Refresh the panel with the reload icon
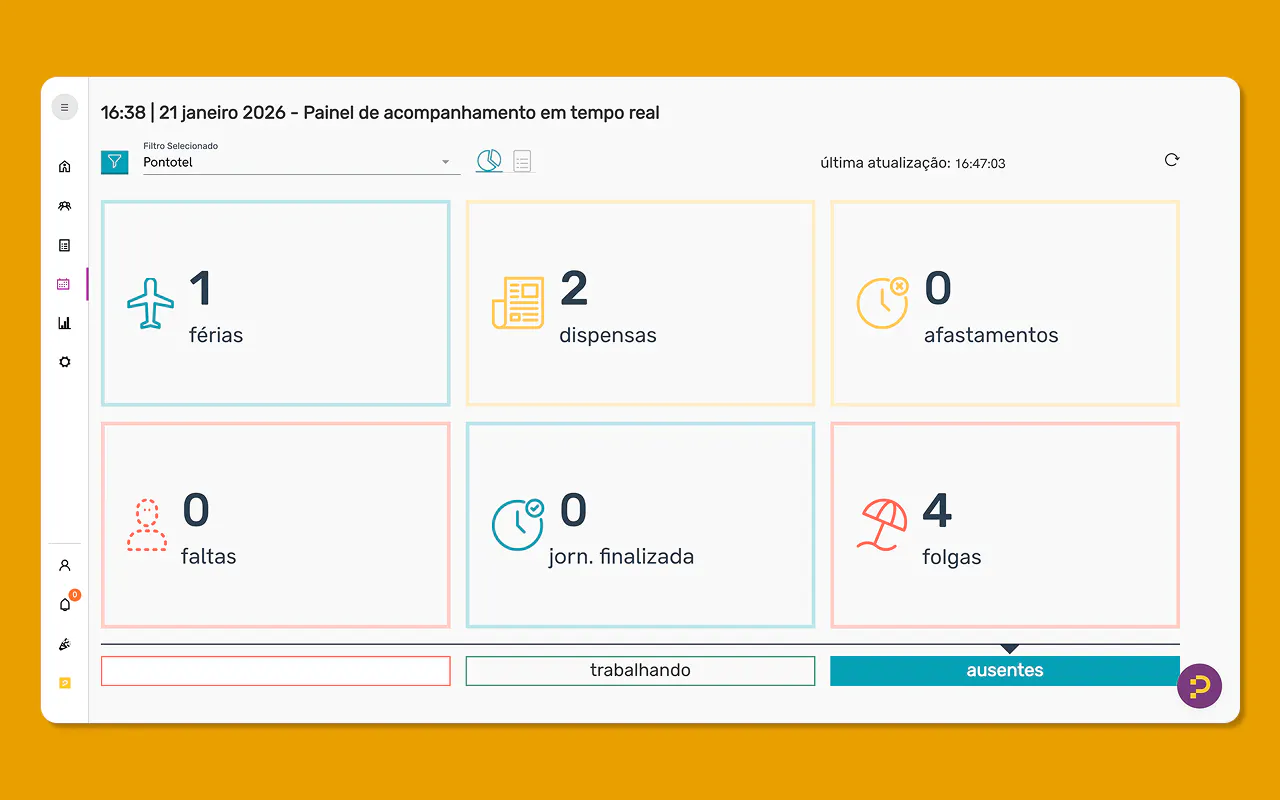 [x=1172, y=160]
